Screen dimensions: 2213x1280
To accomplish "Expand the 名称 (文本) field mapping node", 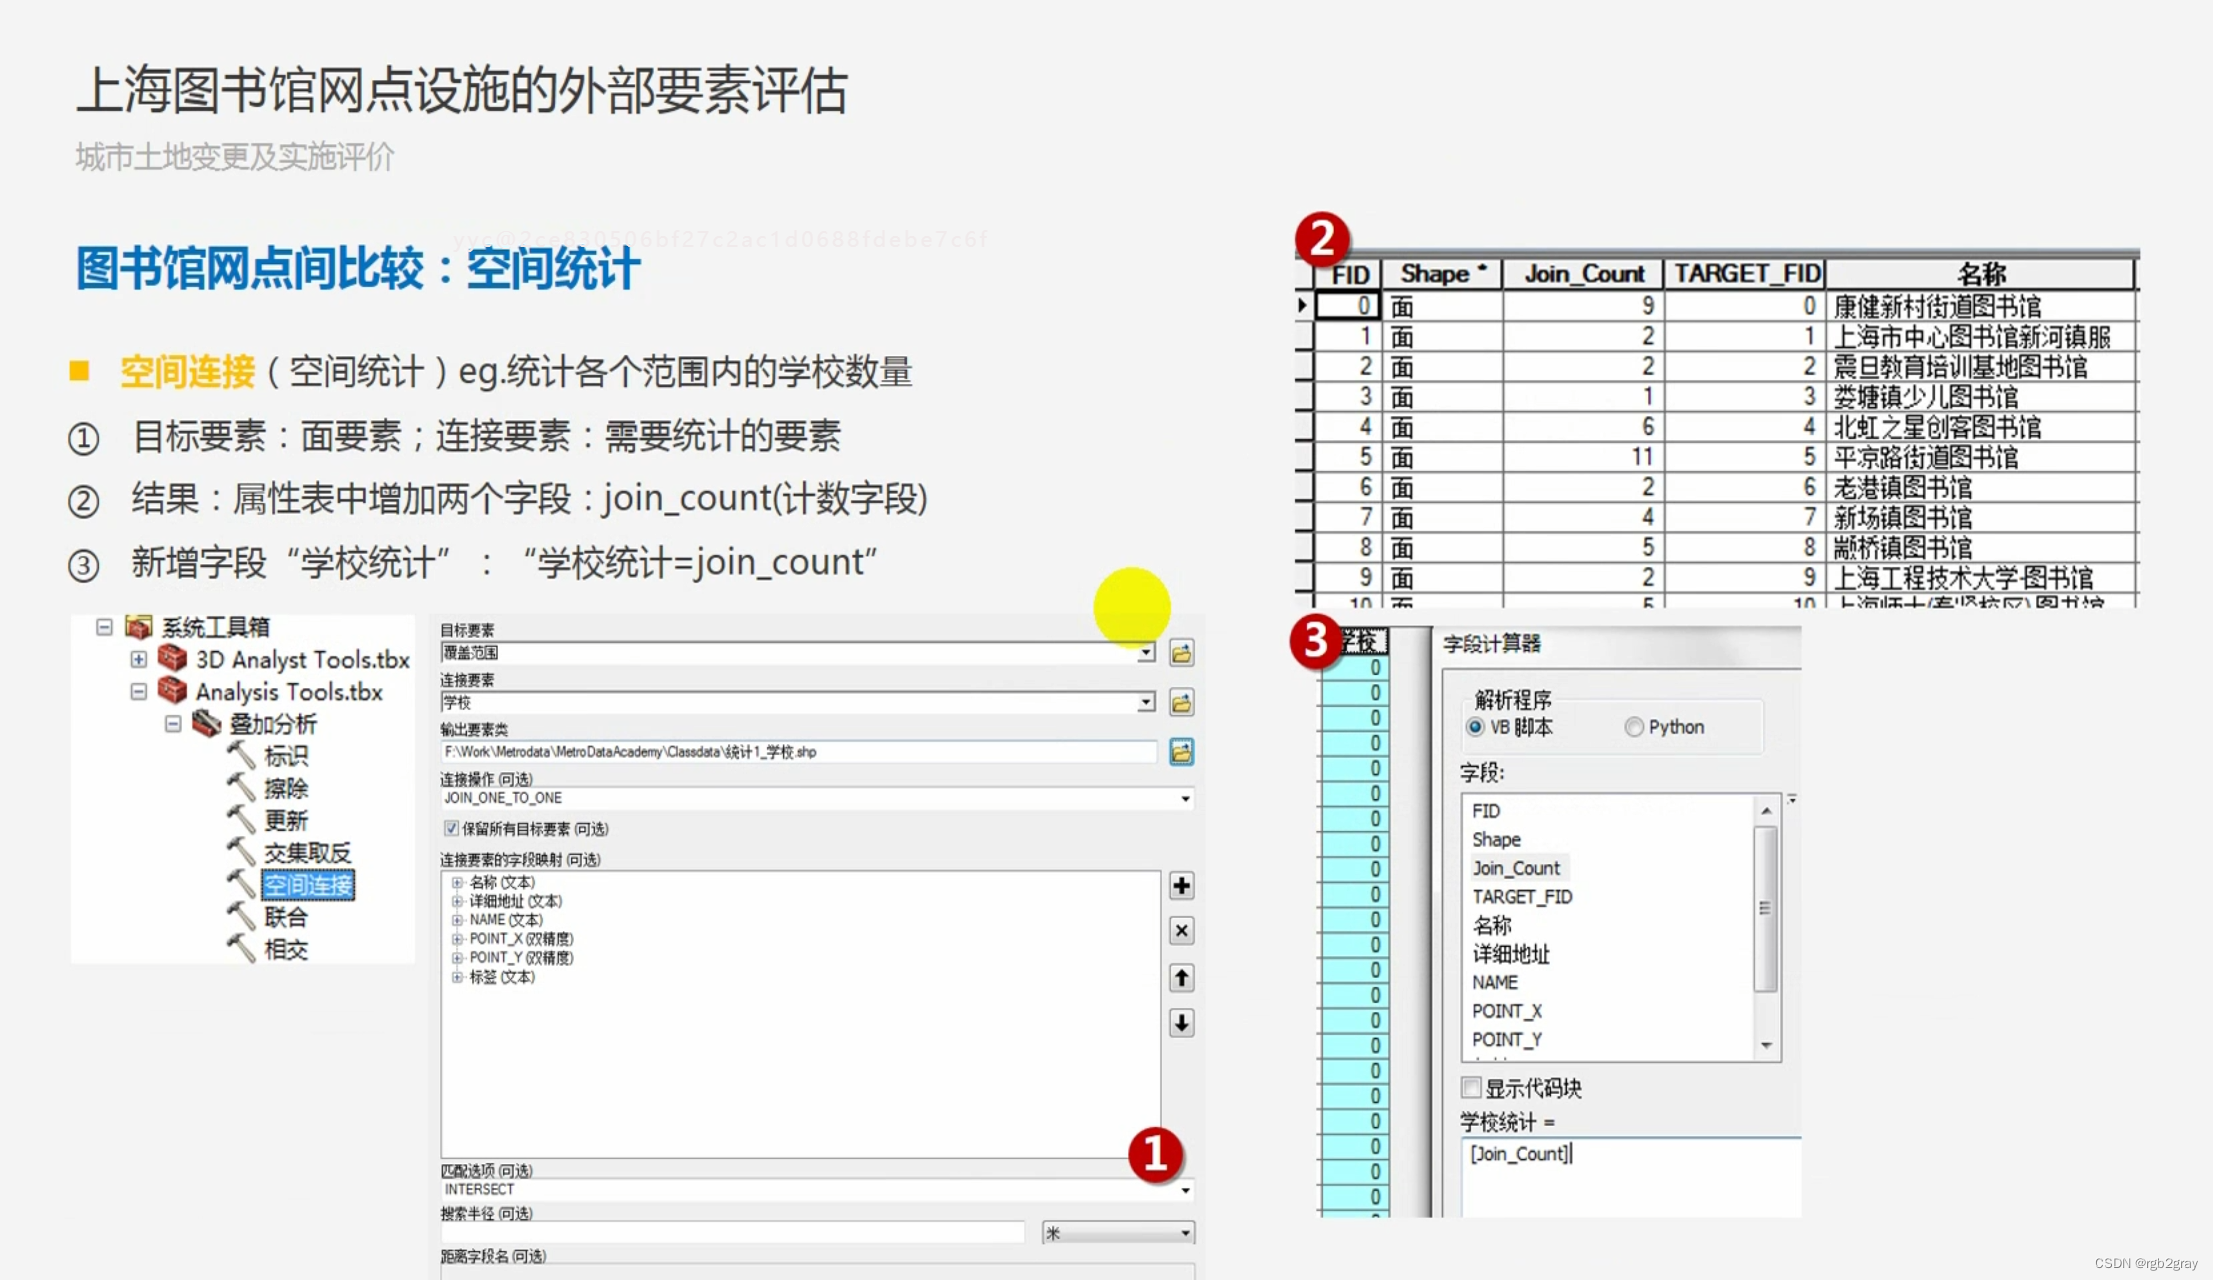I will (x=457, y=882).
